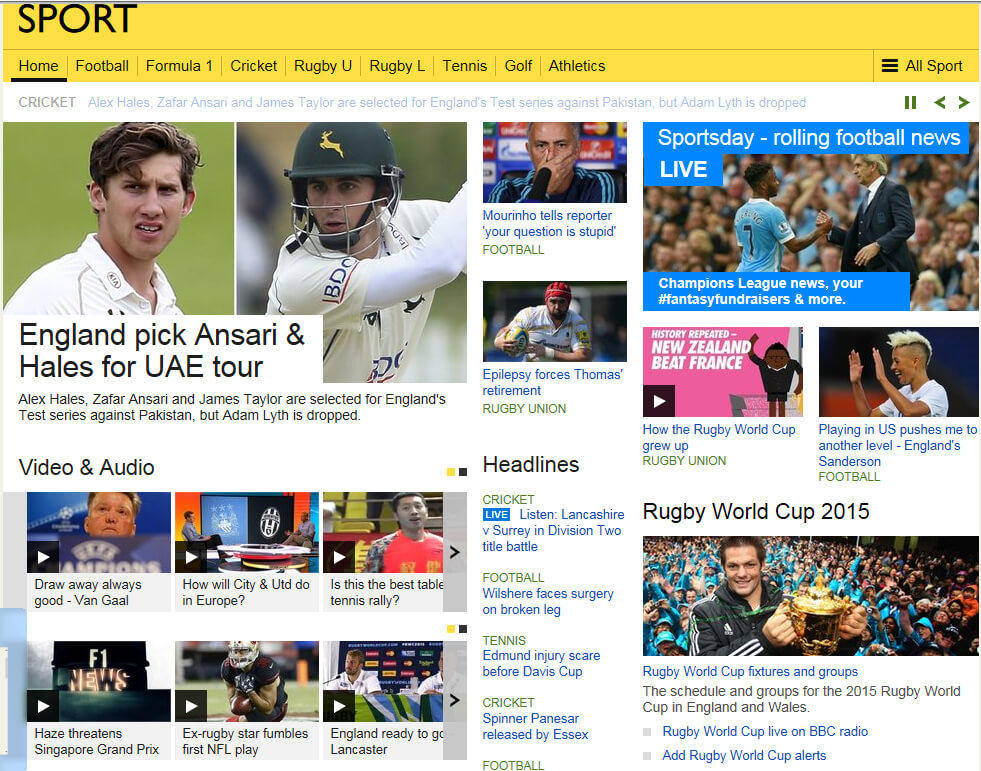Show next ticker headline arrow
The width and height of the screenshot is (981, 771).
[964, 102]
